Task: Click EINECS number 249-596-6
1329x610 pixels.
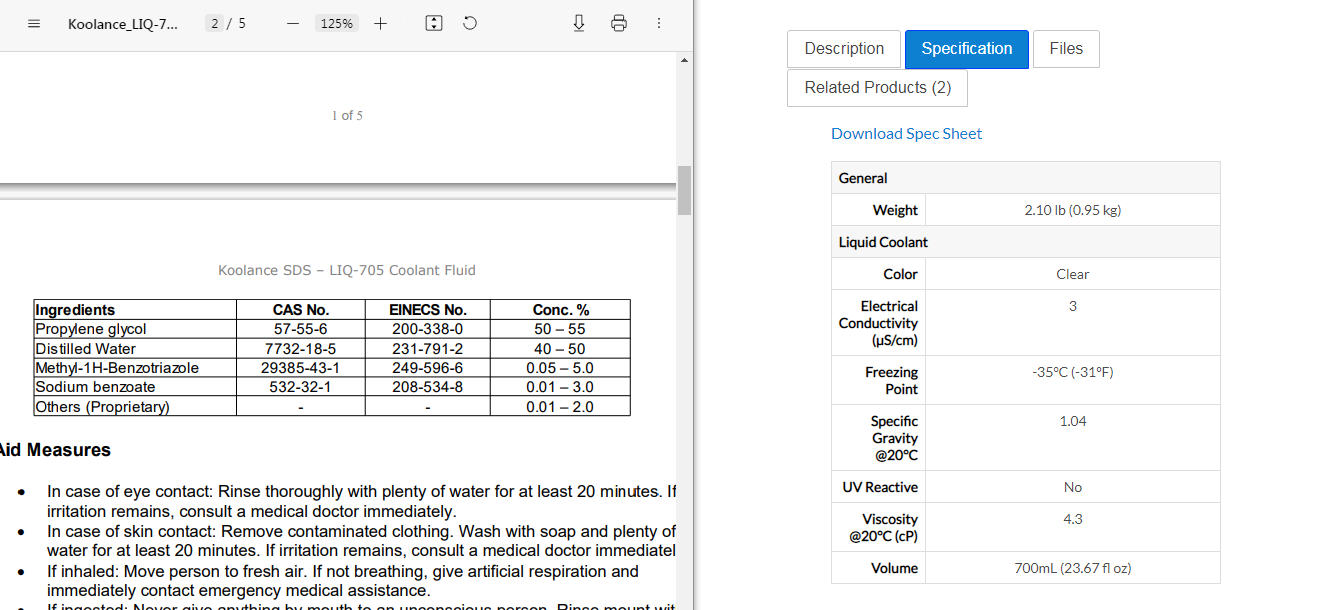Action: [x=427, y=368]
